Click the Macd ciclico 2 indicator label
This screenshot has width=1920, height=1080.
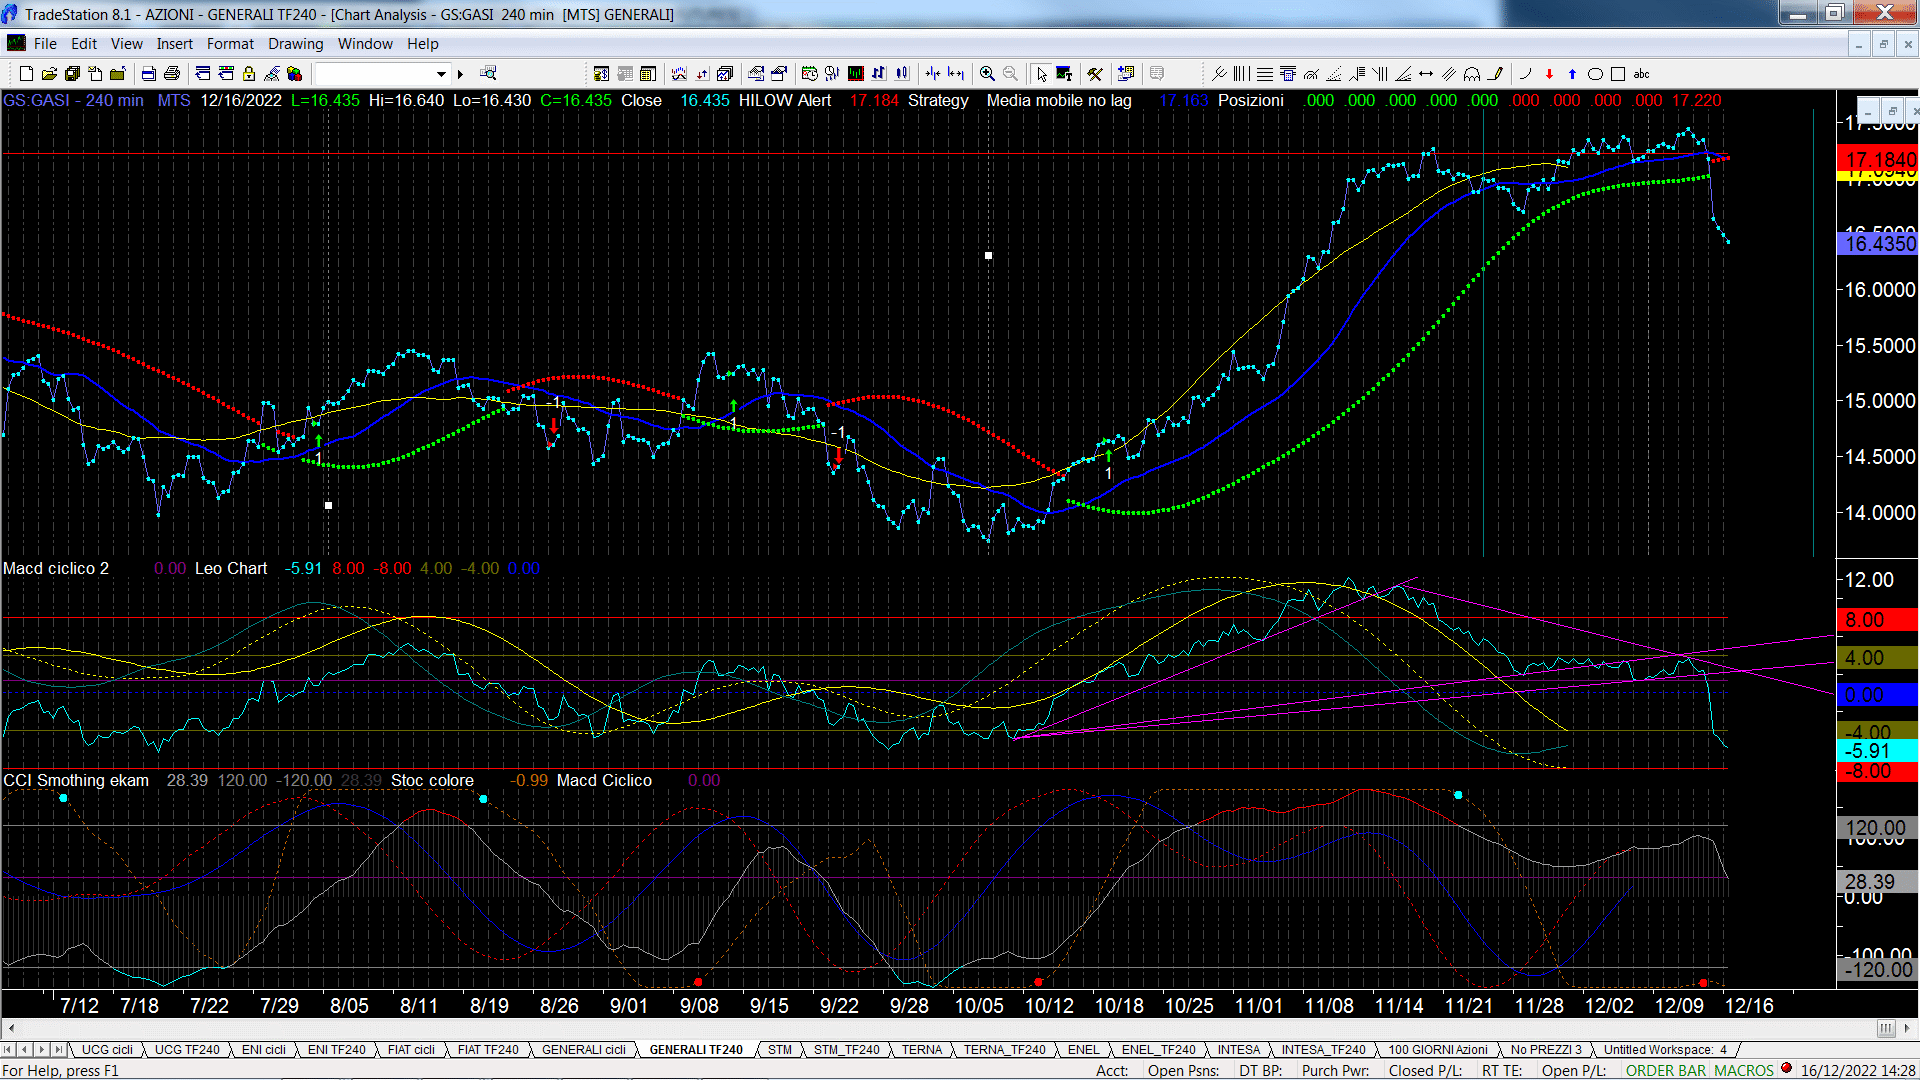(x=56, y=569)
